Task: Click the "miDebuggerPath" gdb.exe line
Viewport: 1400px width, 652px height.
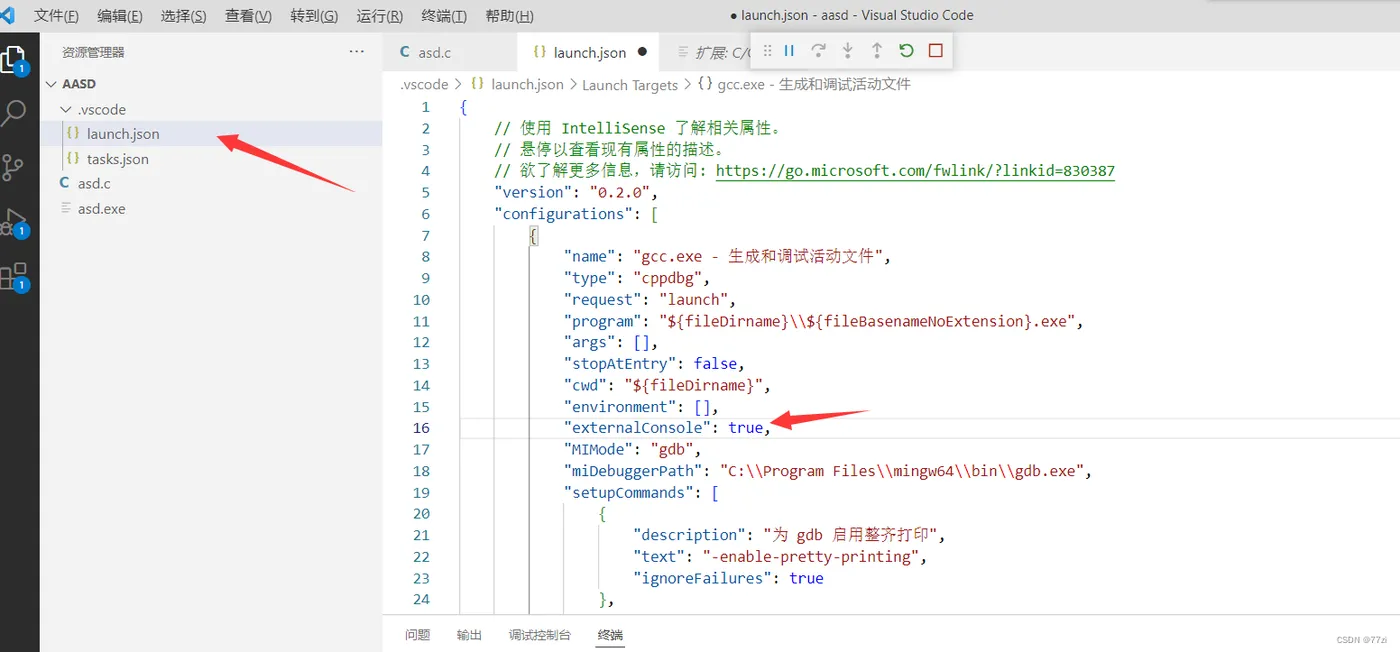Action: pyautogui.click(x=828, y=471)
